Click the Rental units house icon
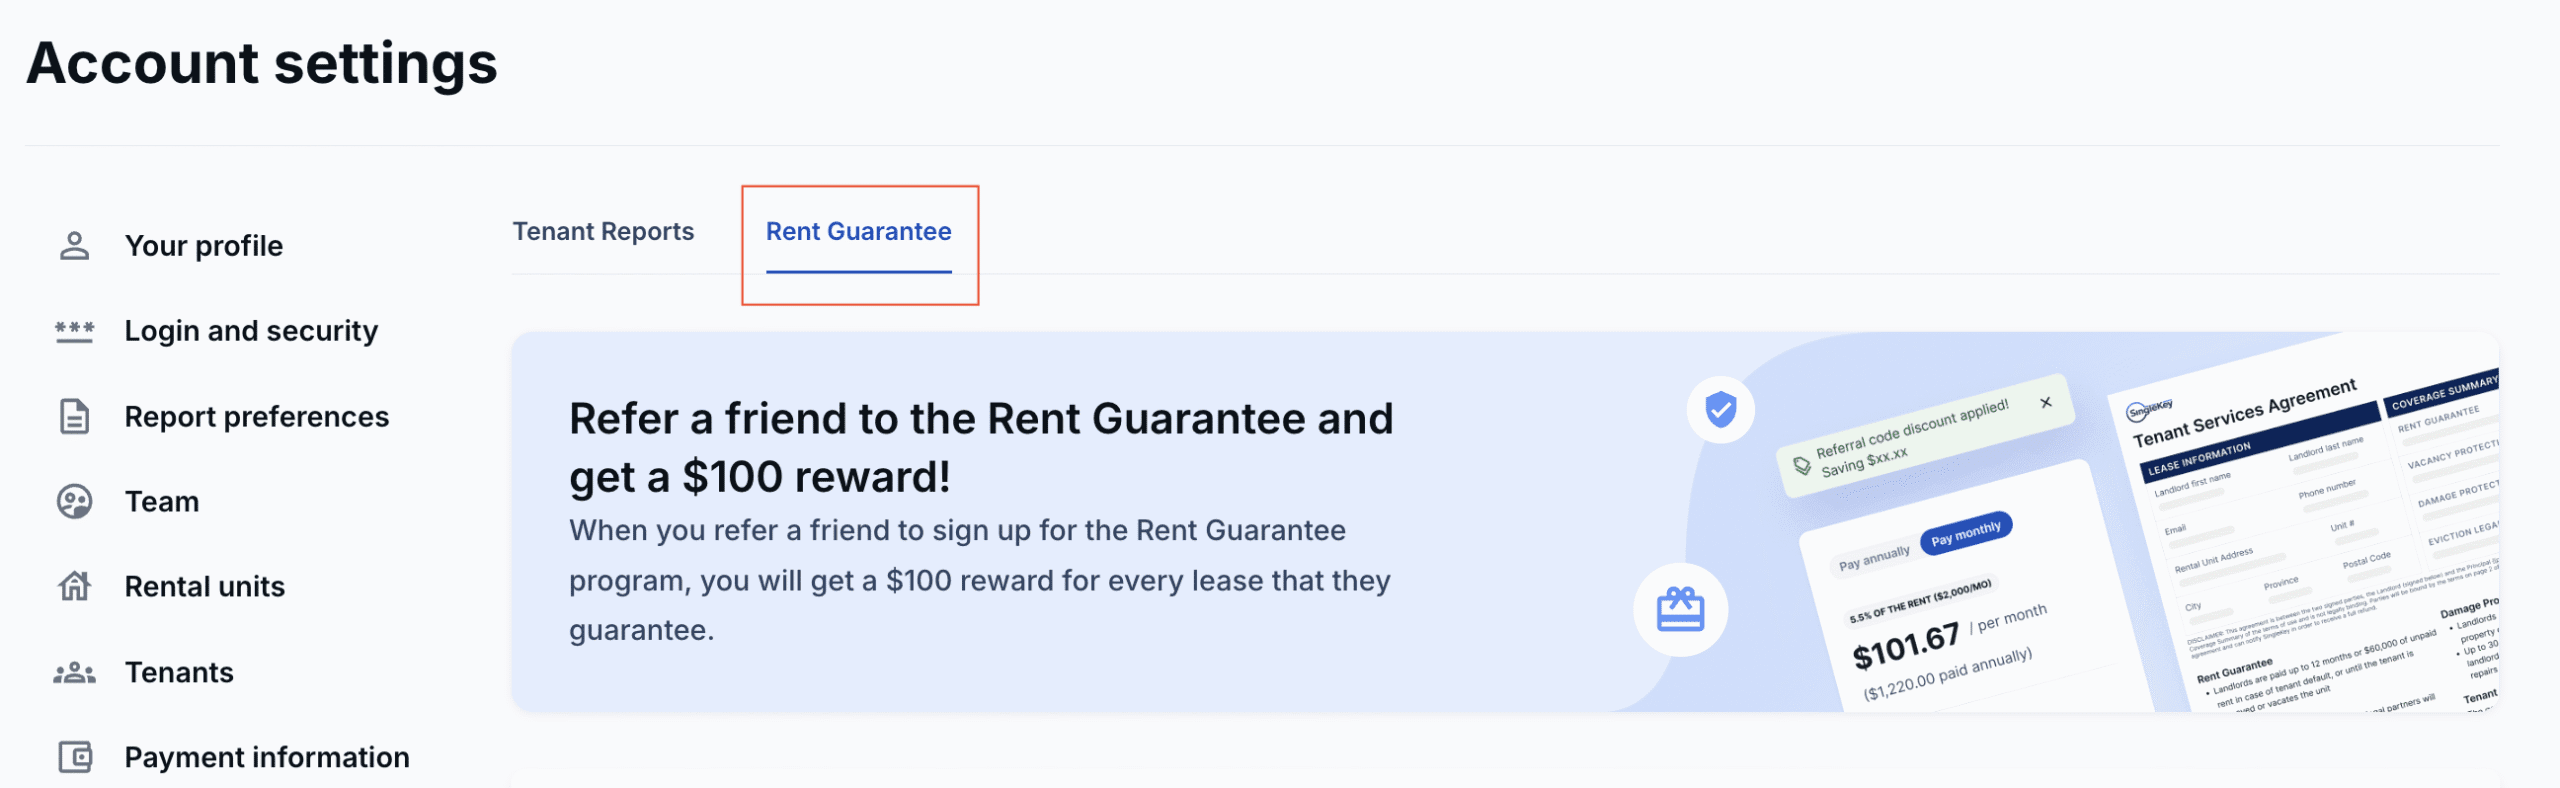2560x788 pixels. pos(75,587)
